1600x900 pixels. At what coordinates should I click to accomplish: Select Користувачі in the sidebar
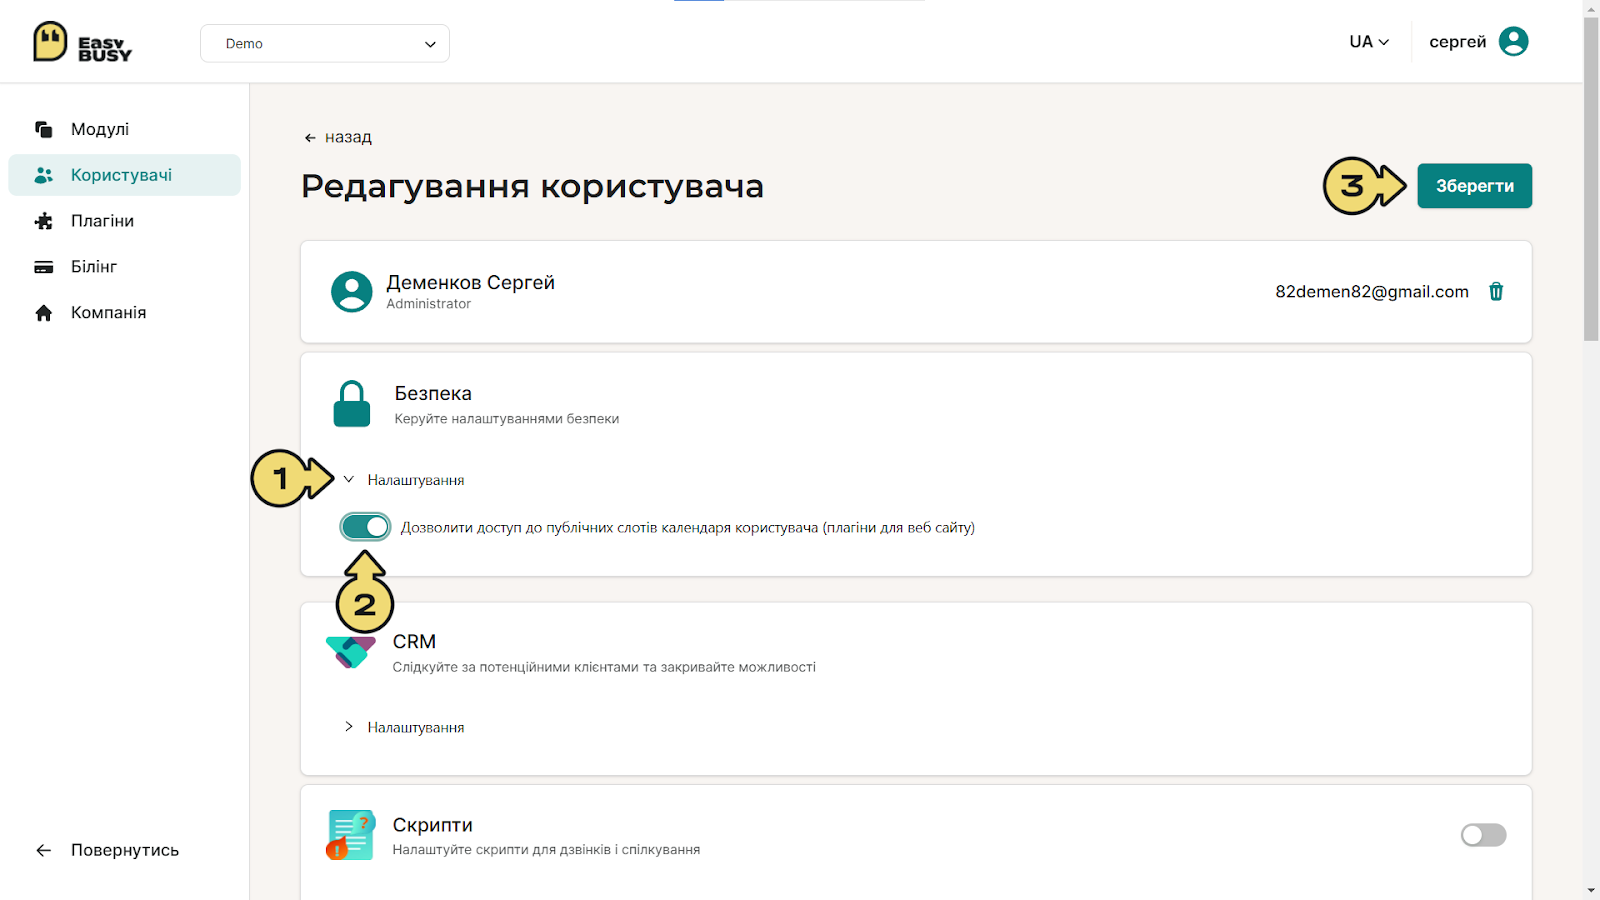pyautogui.click(x=125, y=175)
